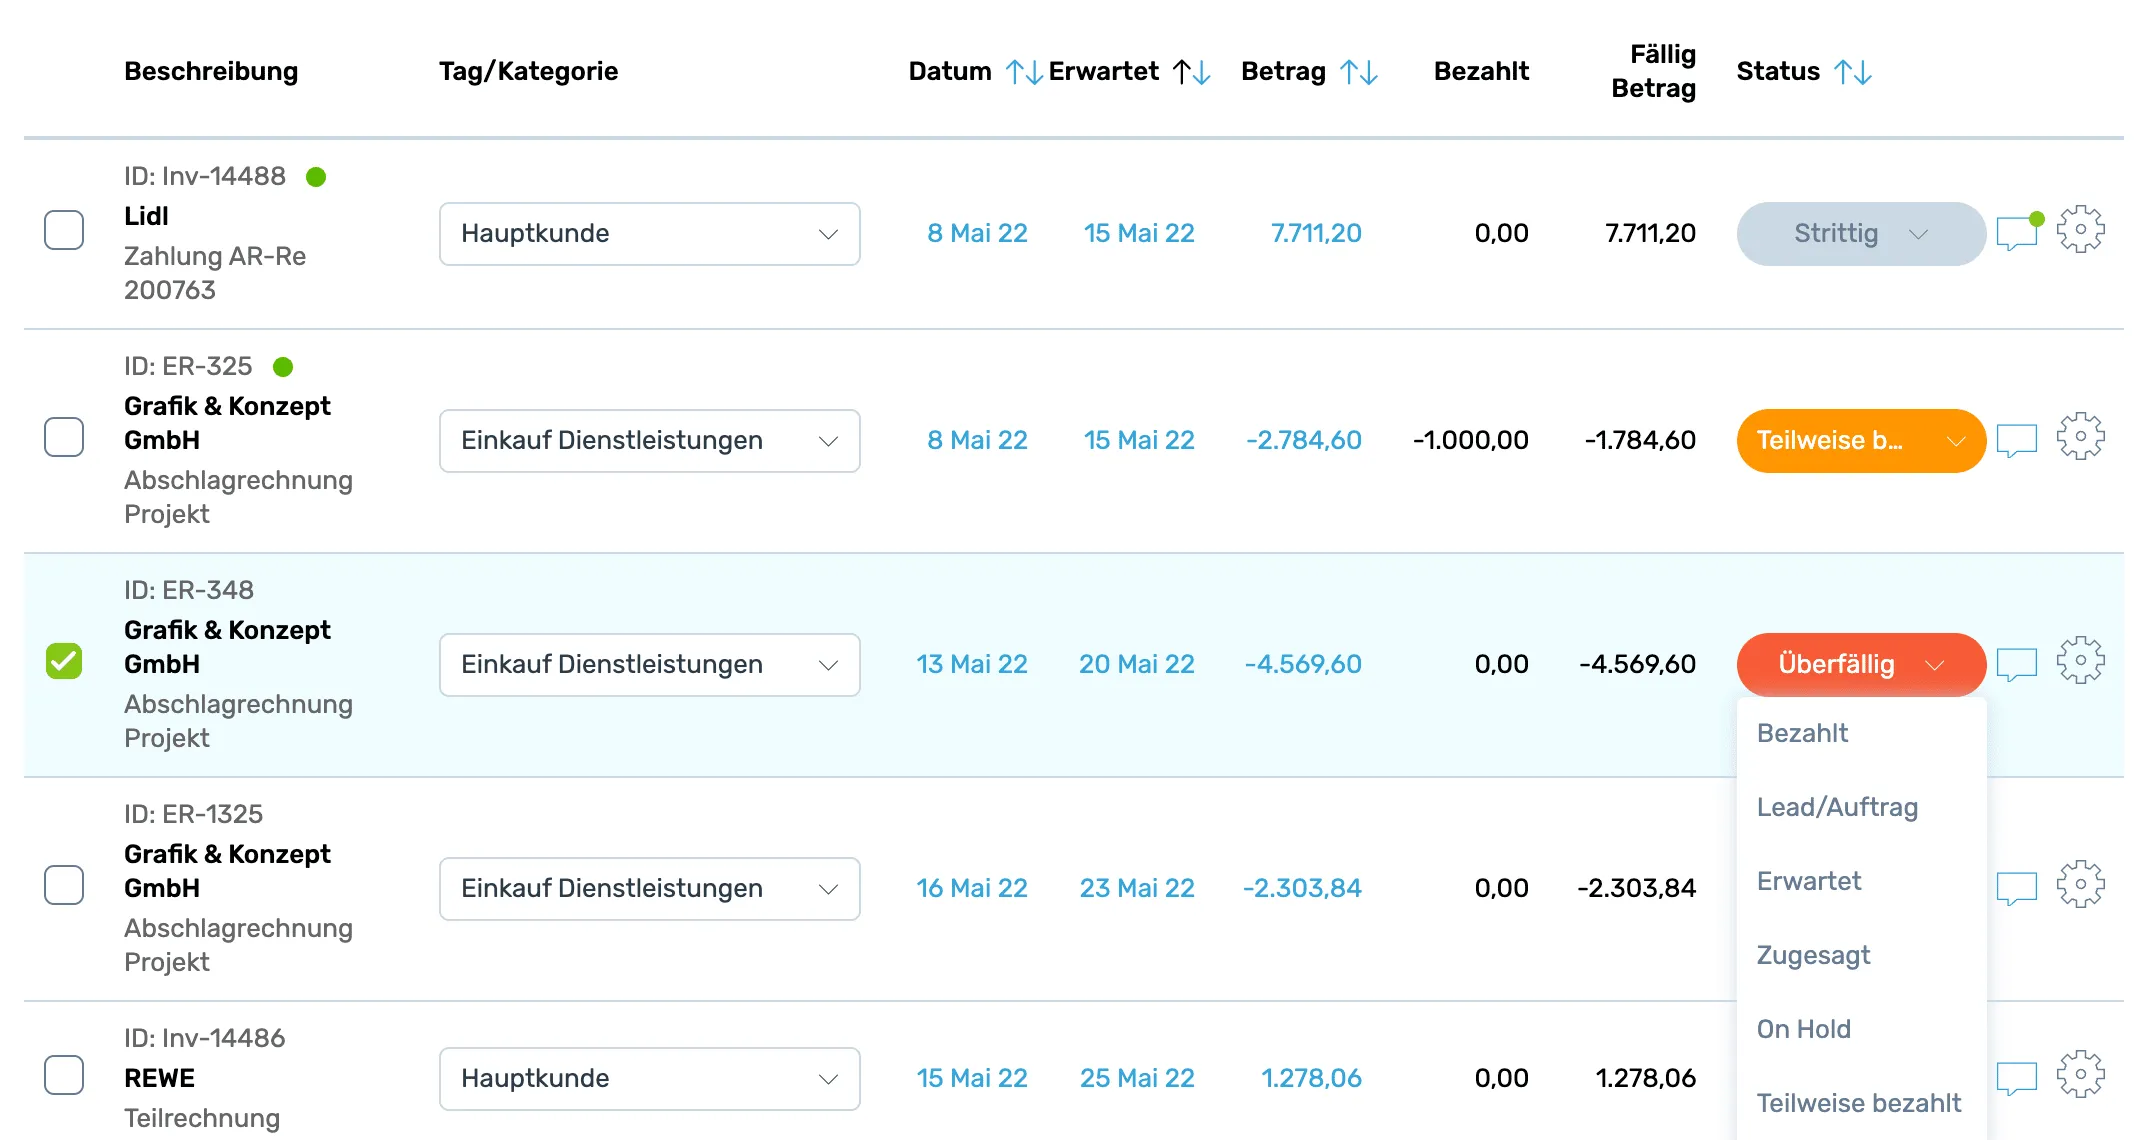Click gear icon for ER-325 row
2144x1140 pixels.
[x=2080, y=436]
